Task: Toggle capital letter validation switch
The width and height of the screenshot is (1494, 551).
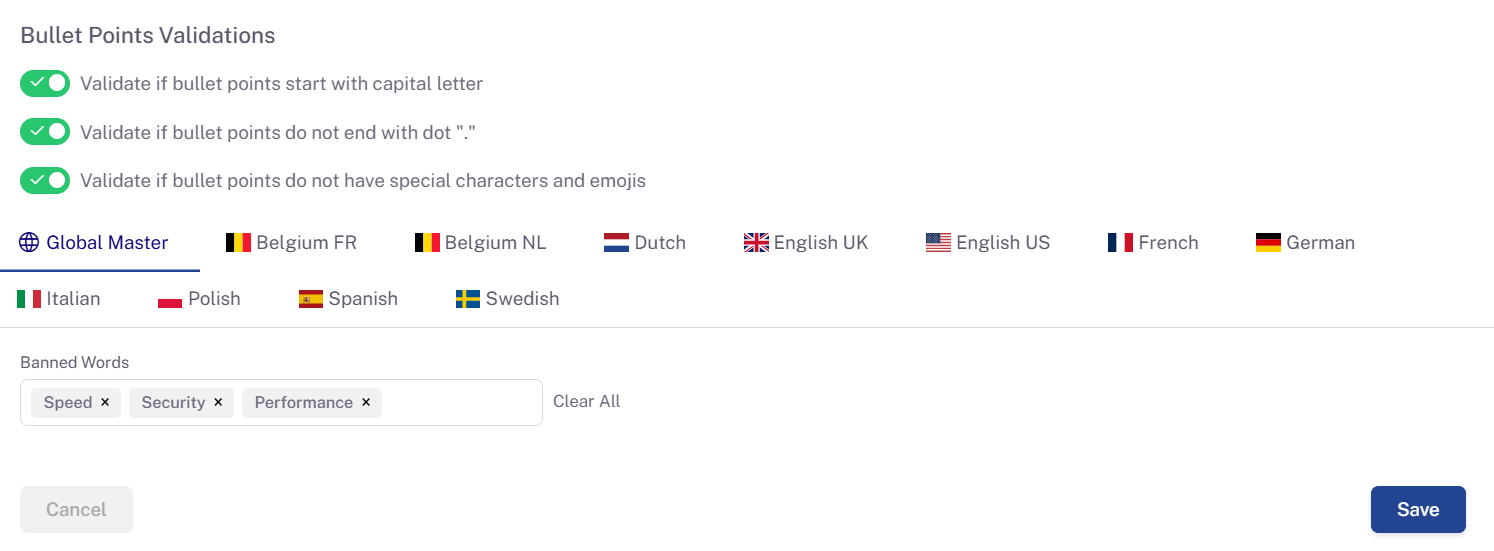Action: click(45, 83)
